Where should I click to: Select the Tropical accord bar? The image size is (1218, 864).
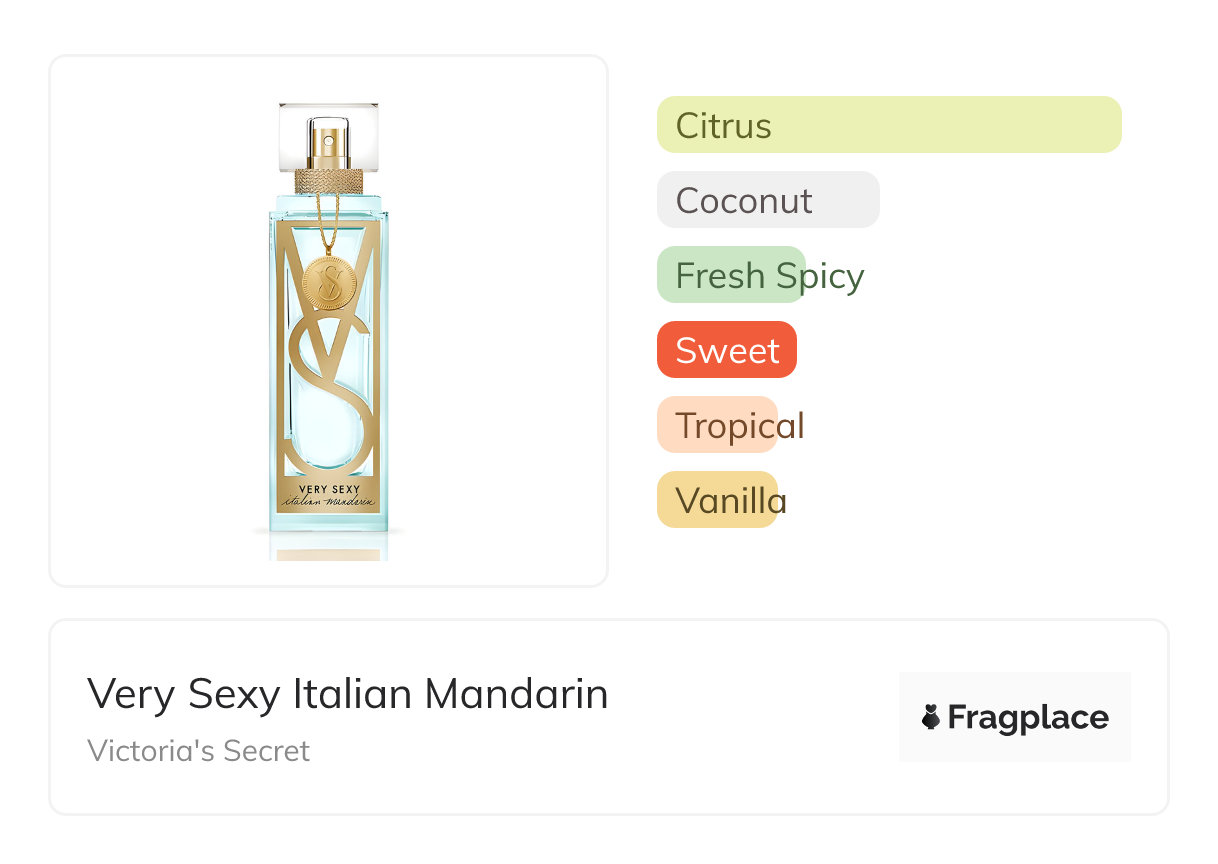[x=718, y=425]
